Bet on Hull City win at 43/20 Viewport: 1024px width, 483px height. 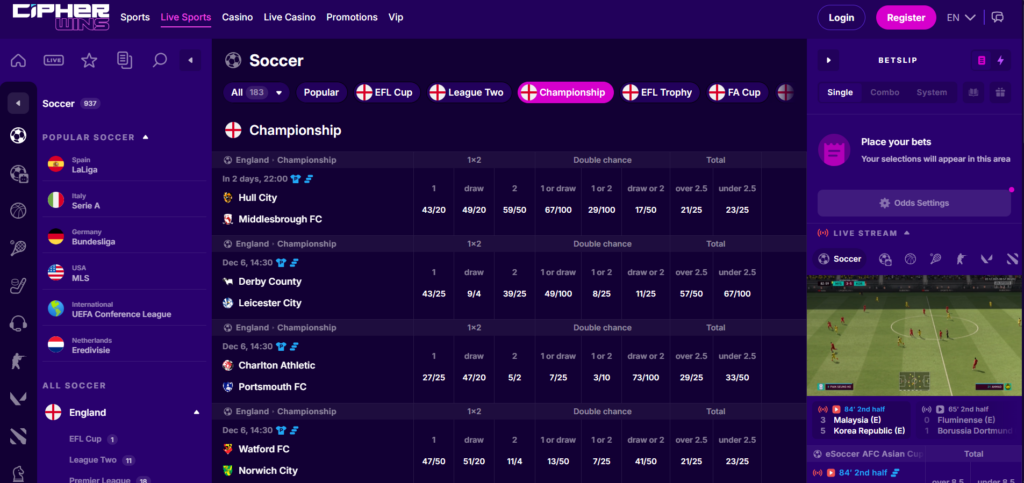pos(434,210)
